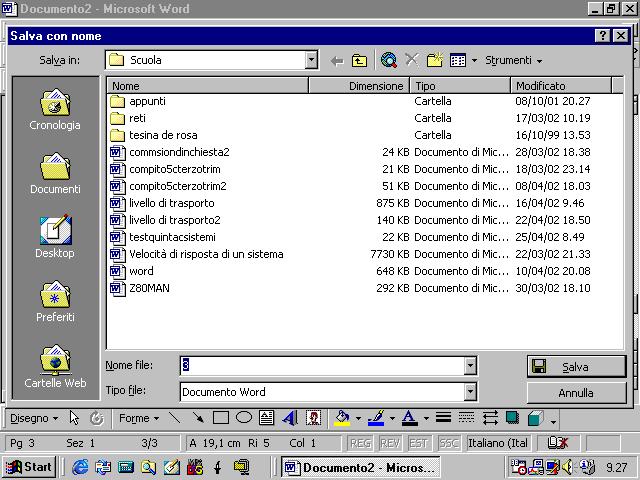Apply the Font Color button
640x480 pixels.
point(410,418)
